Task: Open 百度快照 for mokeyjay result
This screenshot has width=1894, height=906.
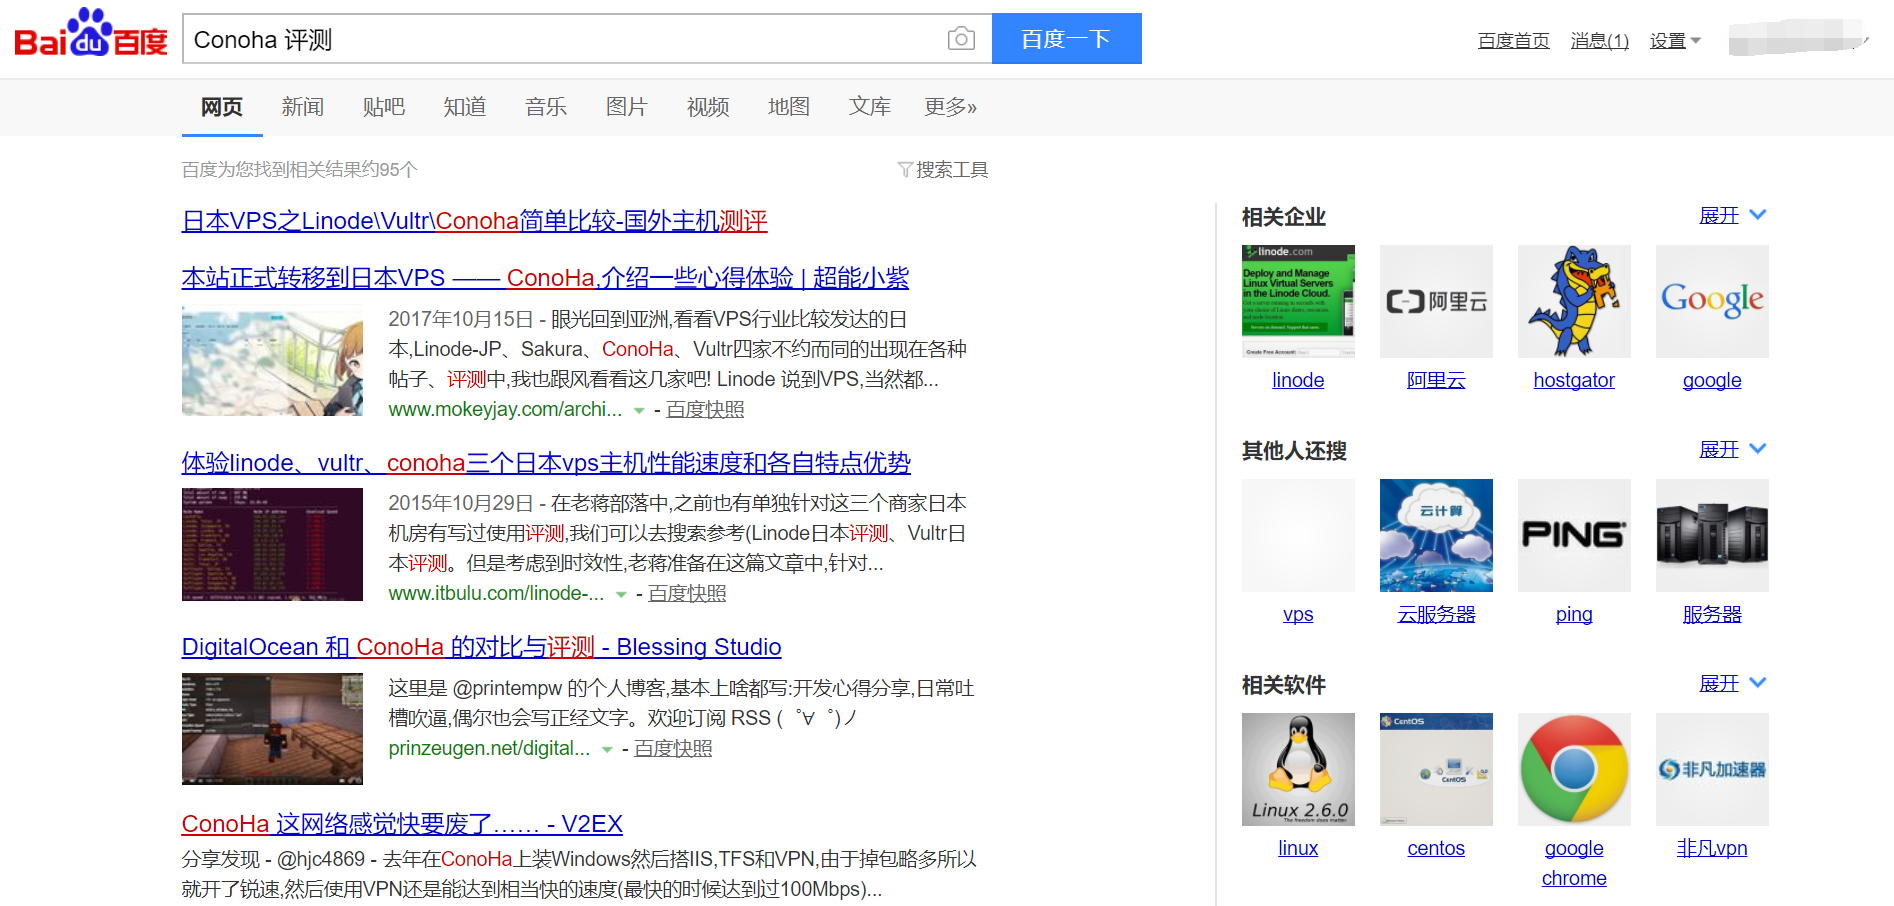Action: point(705,410)
